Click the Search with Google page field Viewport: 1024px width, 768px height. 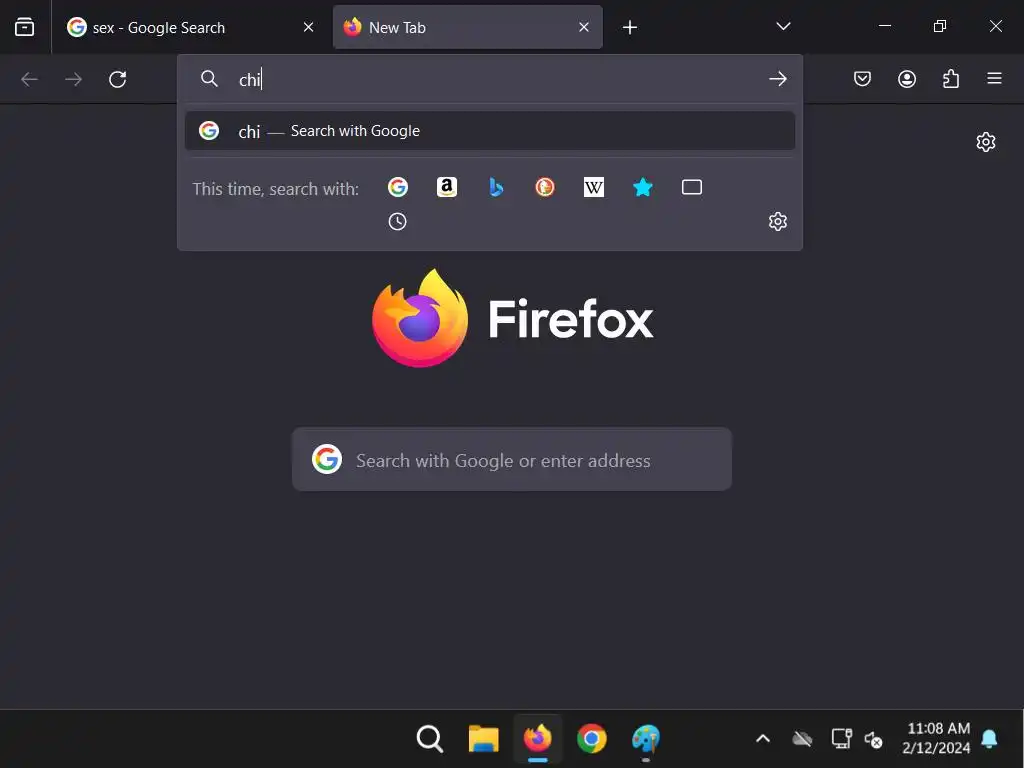tap(512, 460)
